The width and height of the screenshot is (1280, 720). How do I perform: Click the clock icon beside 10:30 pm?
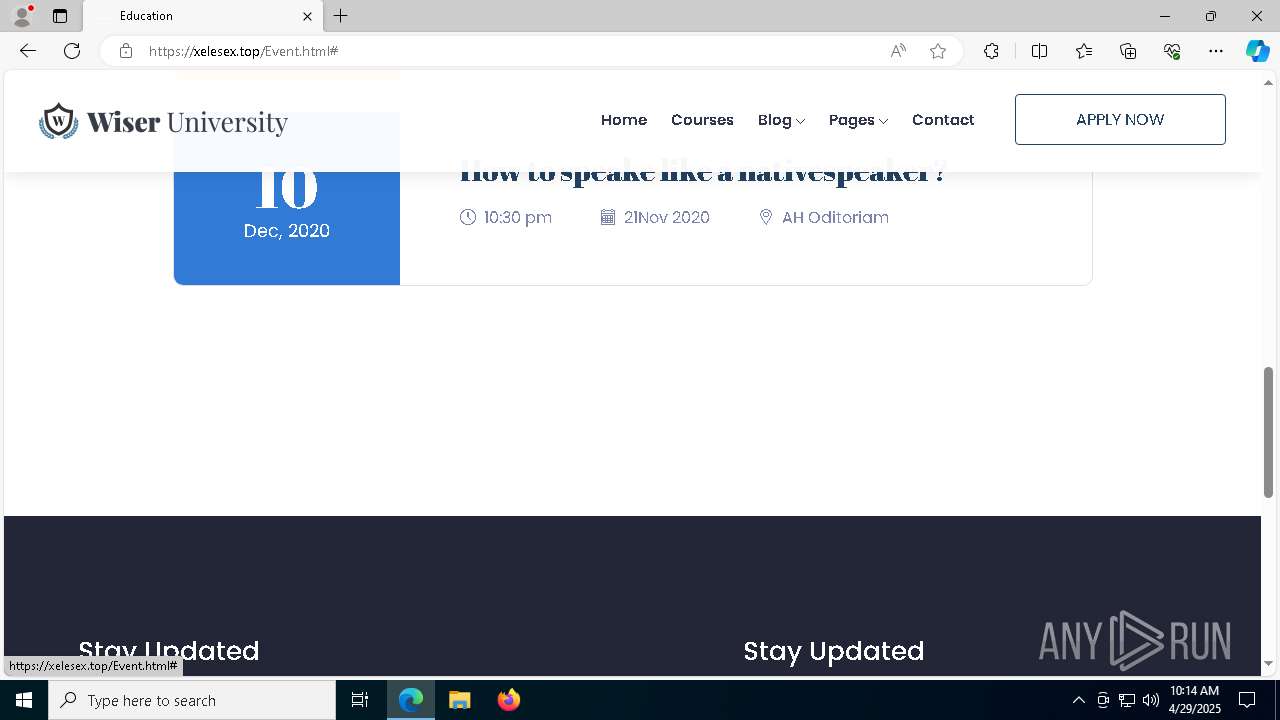pyautogui.click(x=467, y=217)
